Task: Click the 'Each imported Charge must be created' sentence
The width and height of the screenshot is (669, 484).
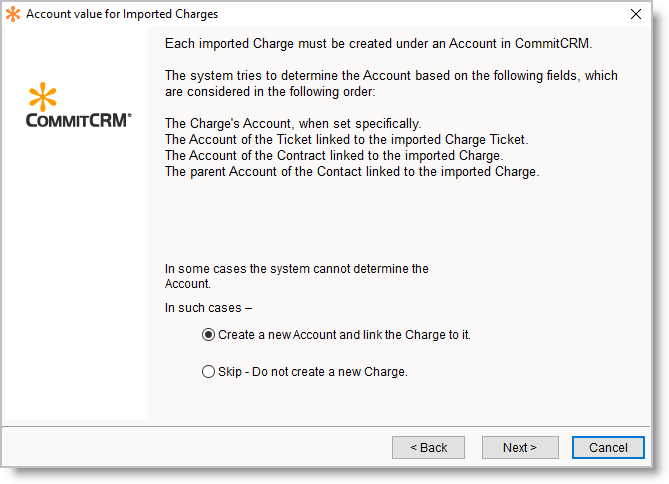Action: click(x=378, y=45)
